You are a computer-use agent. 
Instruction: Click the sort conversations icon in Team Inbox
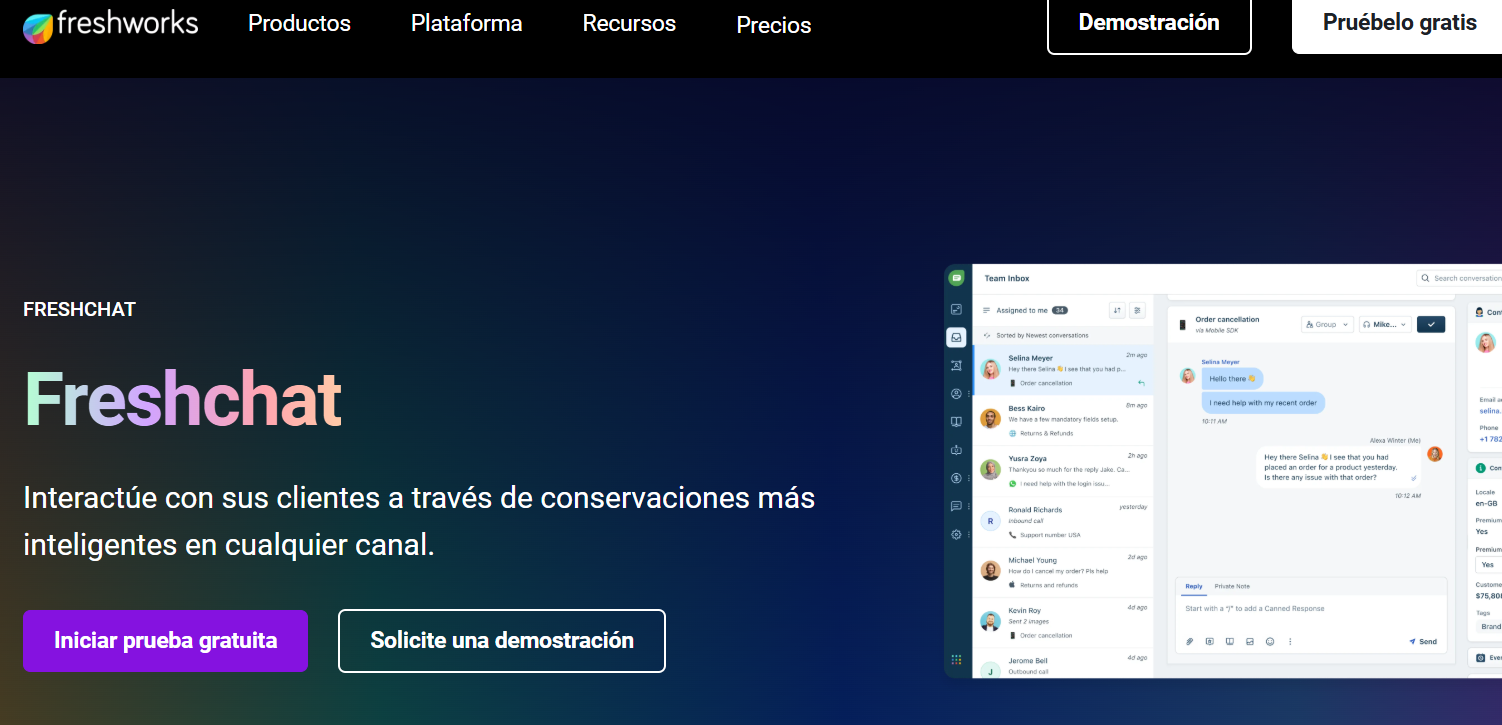pyautogui.click(x=1117, y=310)
